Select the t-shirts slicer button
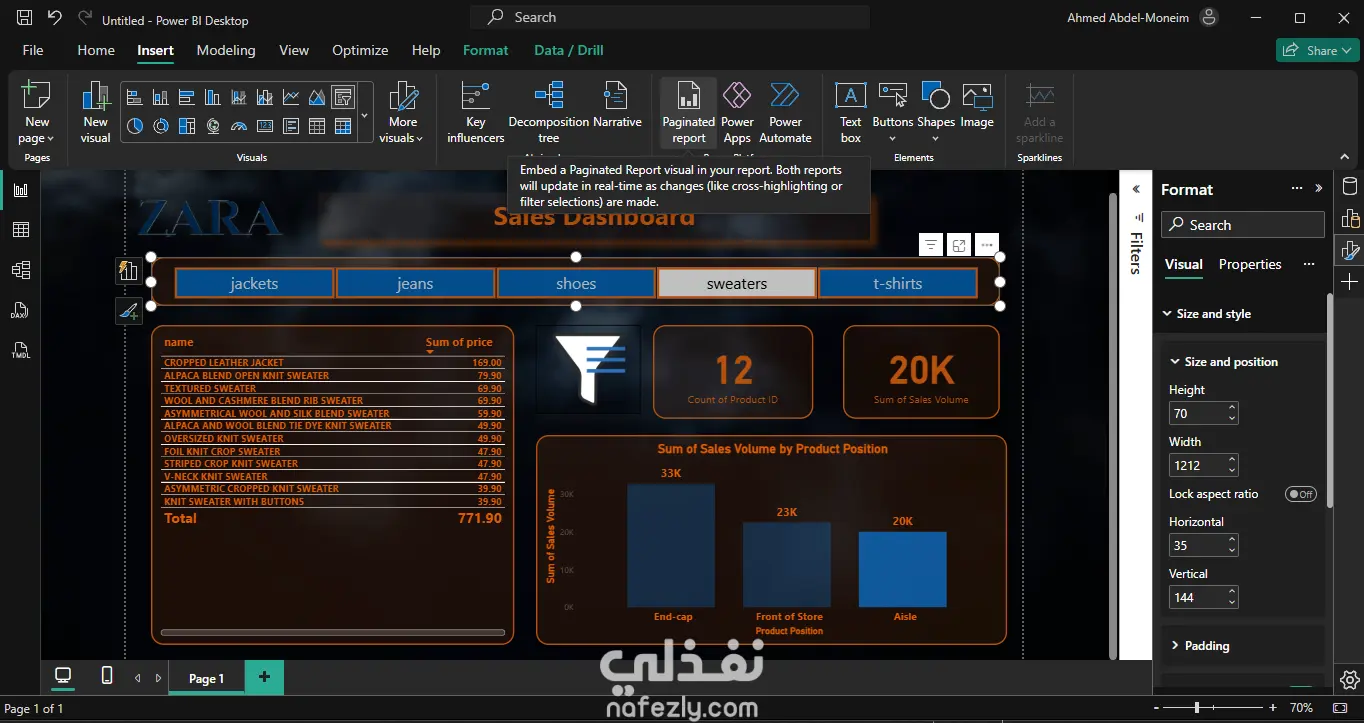 (x=898, y=283)
